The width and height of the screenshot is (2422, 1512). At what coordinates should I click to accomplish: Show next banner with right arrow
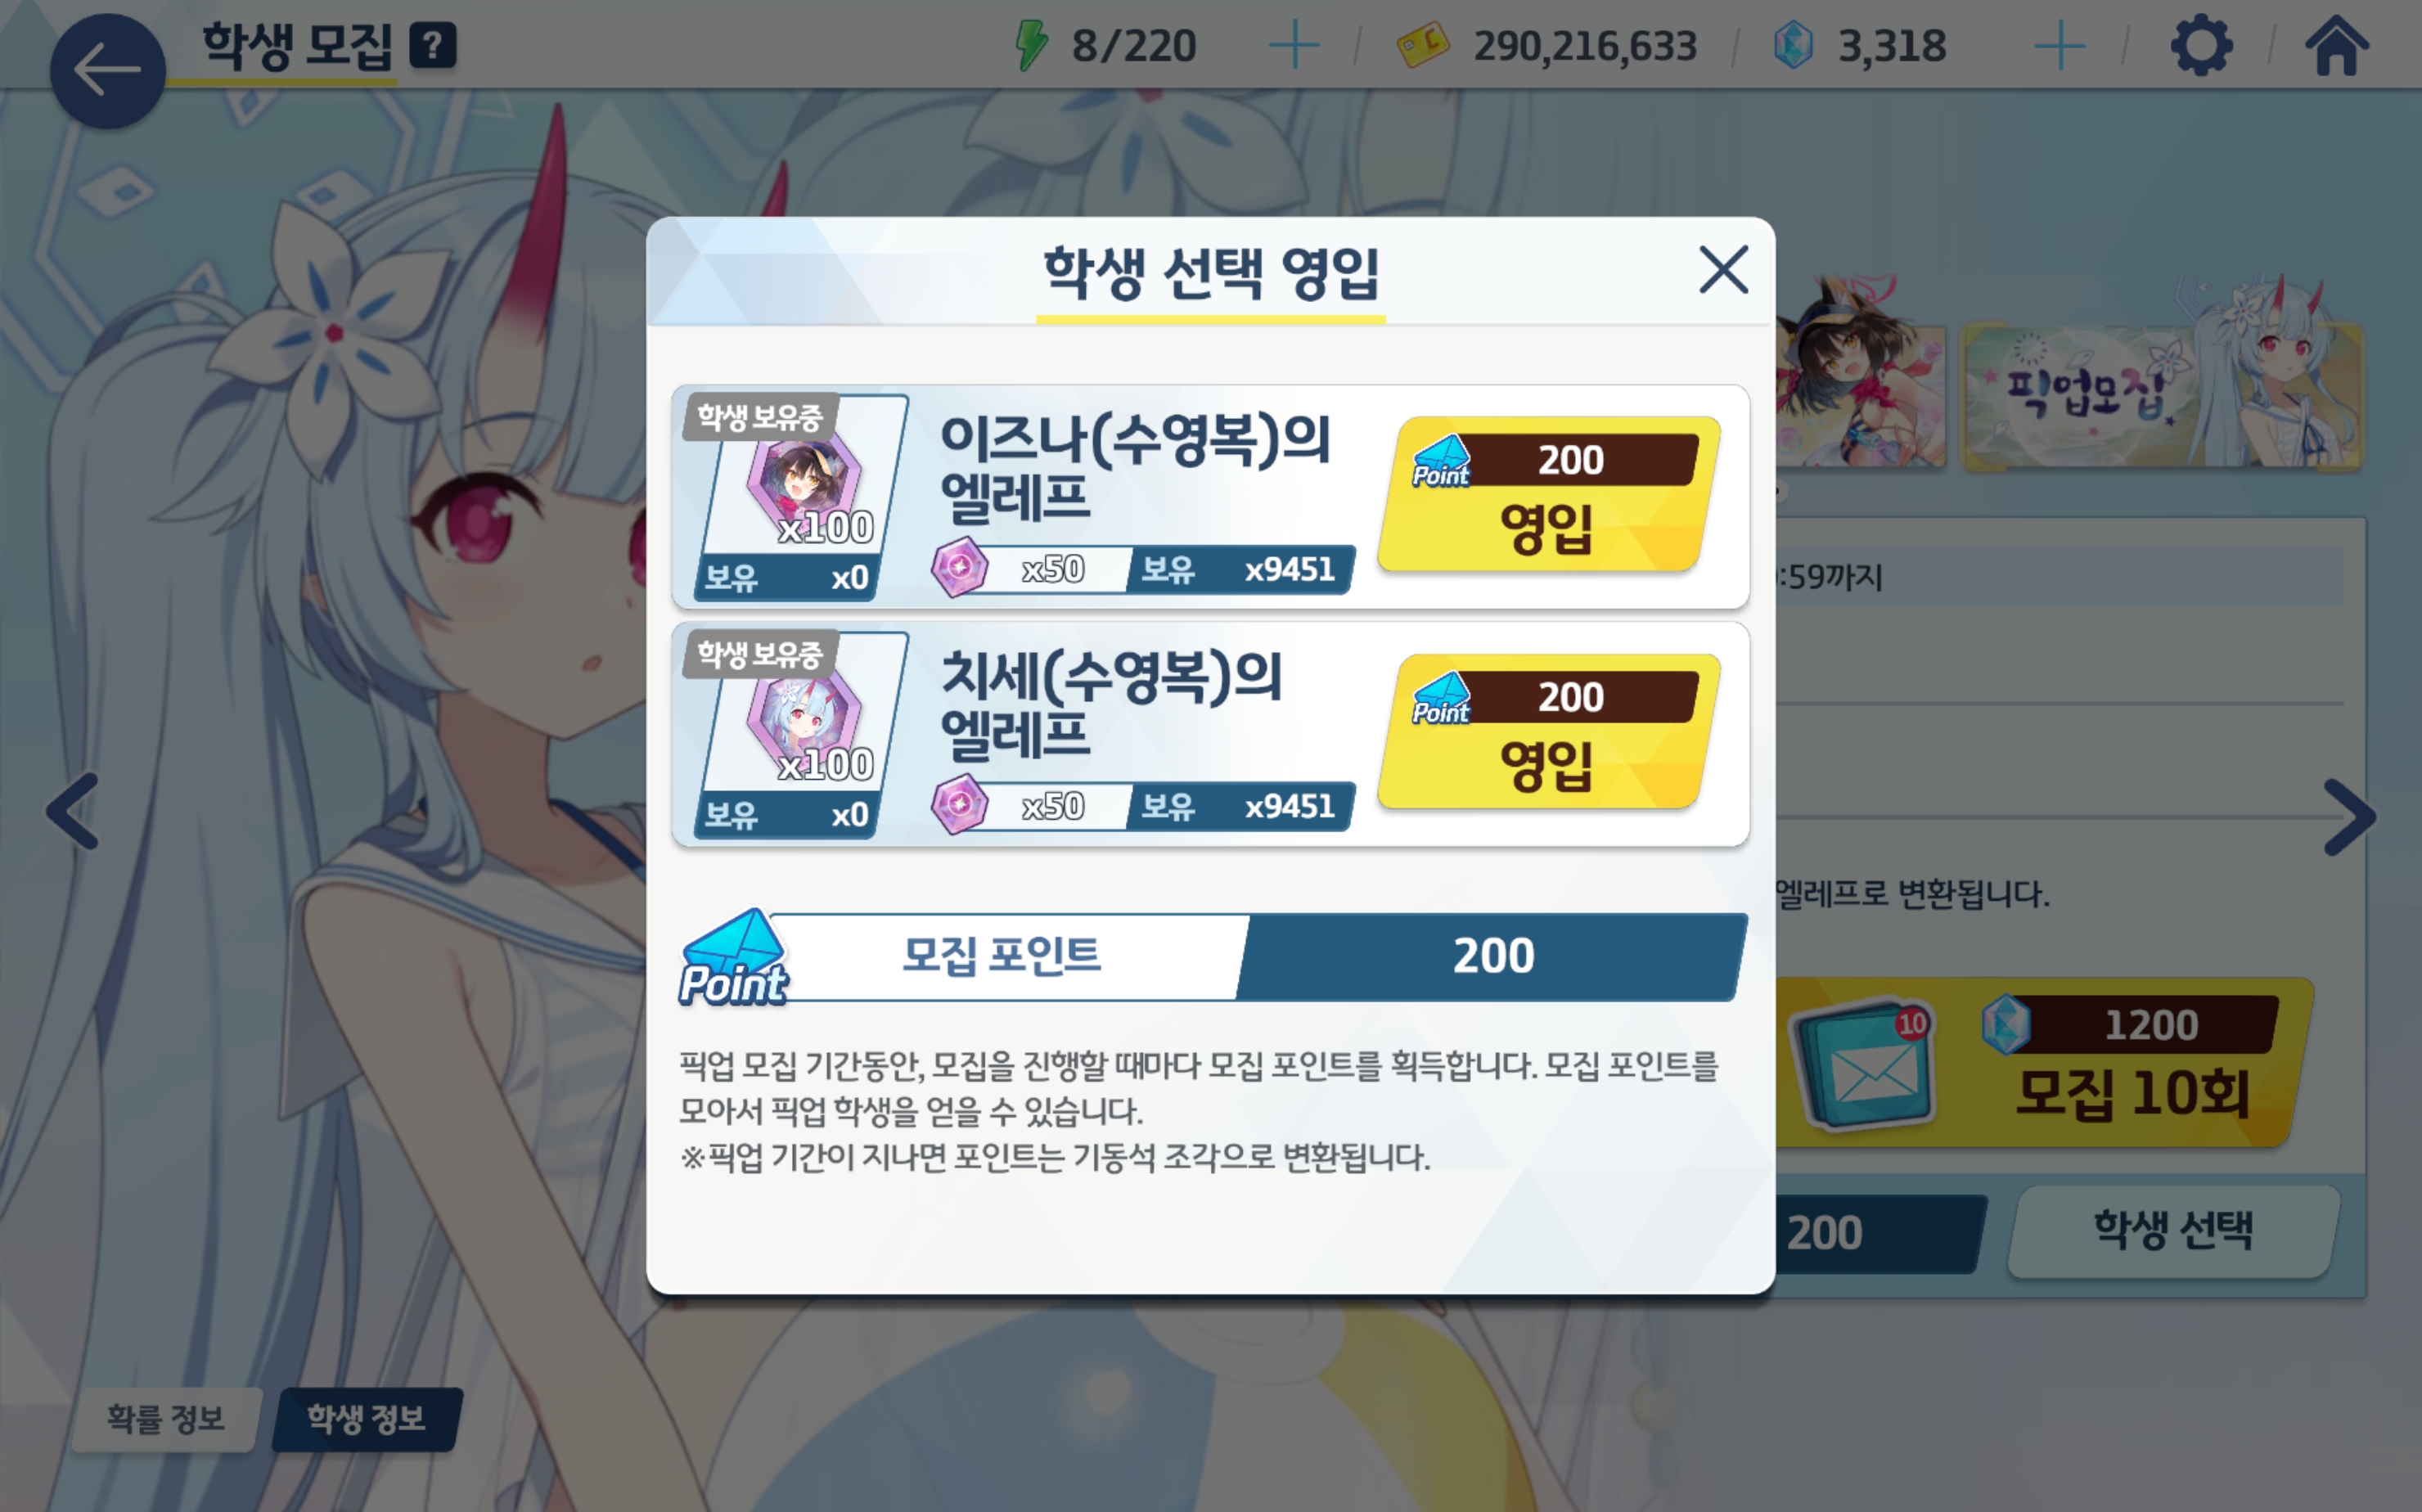tap(2349, 817)
